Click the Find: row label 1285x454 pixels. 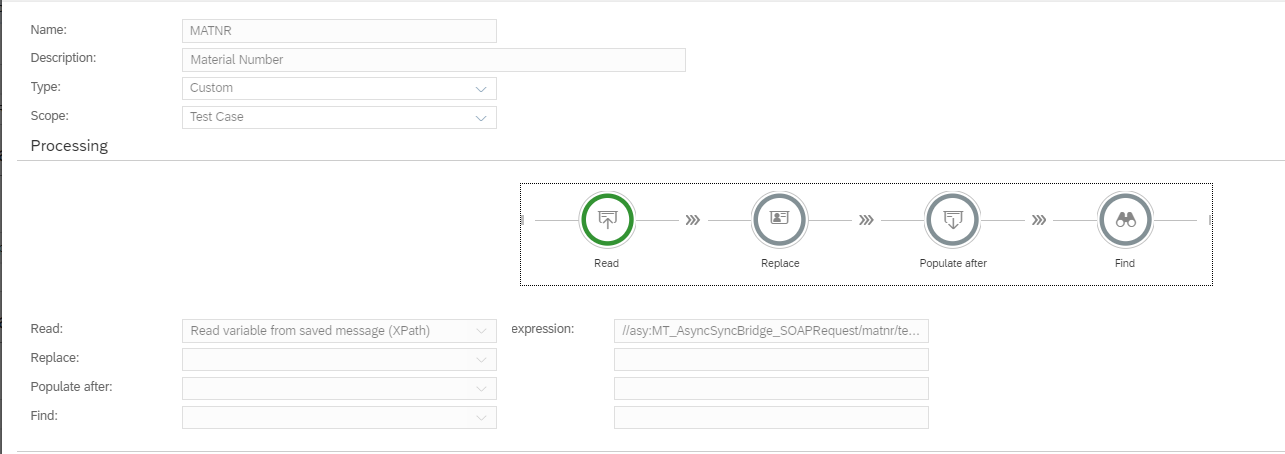click(x=44, y=414)
